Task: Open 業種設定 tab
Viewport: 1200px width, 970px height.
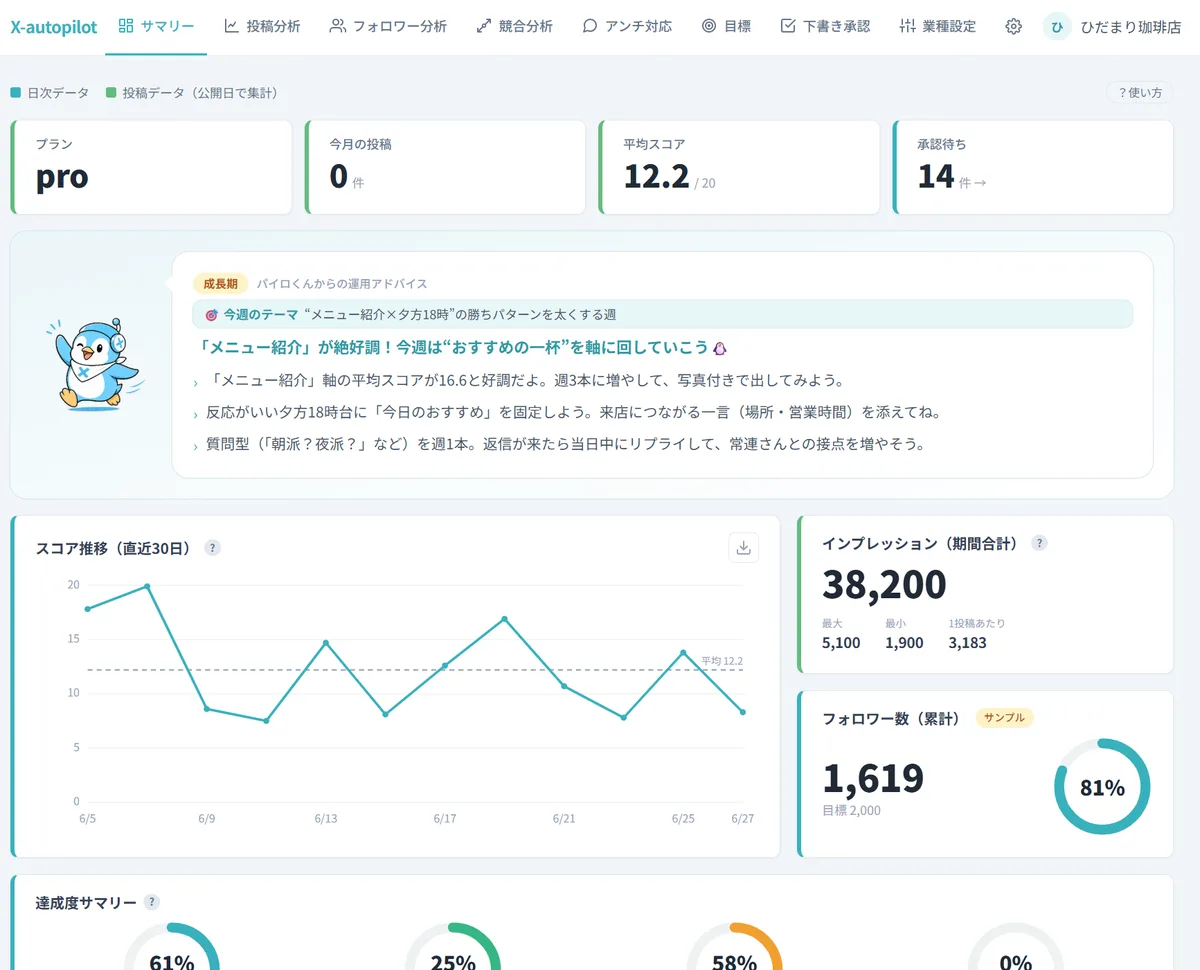Action: coord(937,27)
